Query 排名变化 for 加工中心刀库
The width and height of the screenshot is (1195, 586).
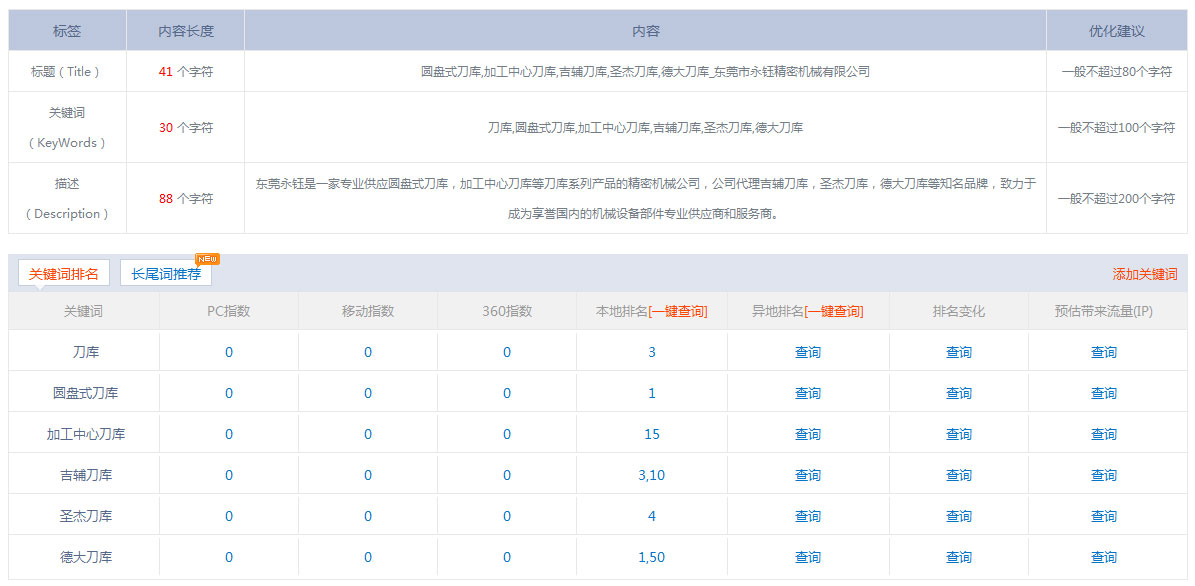click(959, 434)
